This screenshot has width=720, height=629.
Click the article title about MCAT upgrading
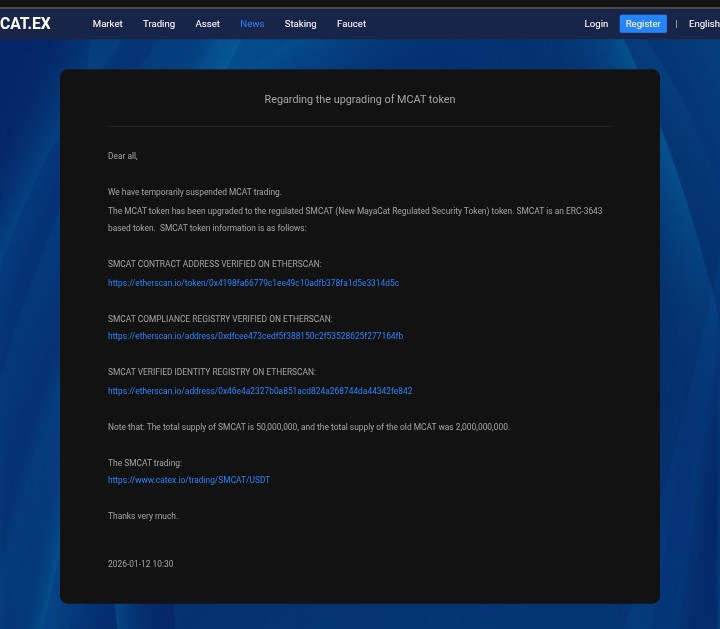tap(359, 99)
